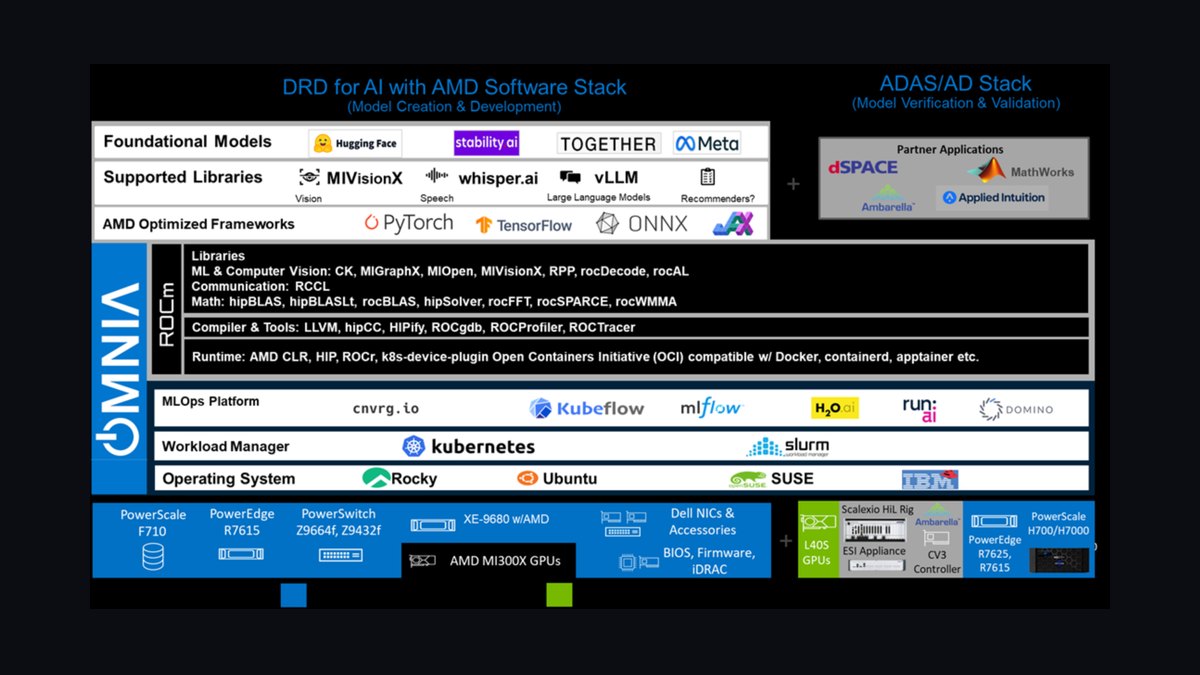Select the MLOps Platform label
This screenshot has height=675, width=1200.
[211, 401]
